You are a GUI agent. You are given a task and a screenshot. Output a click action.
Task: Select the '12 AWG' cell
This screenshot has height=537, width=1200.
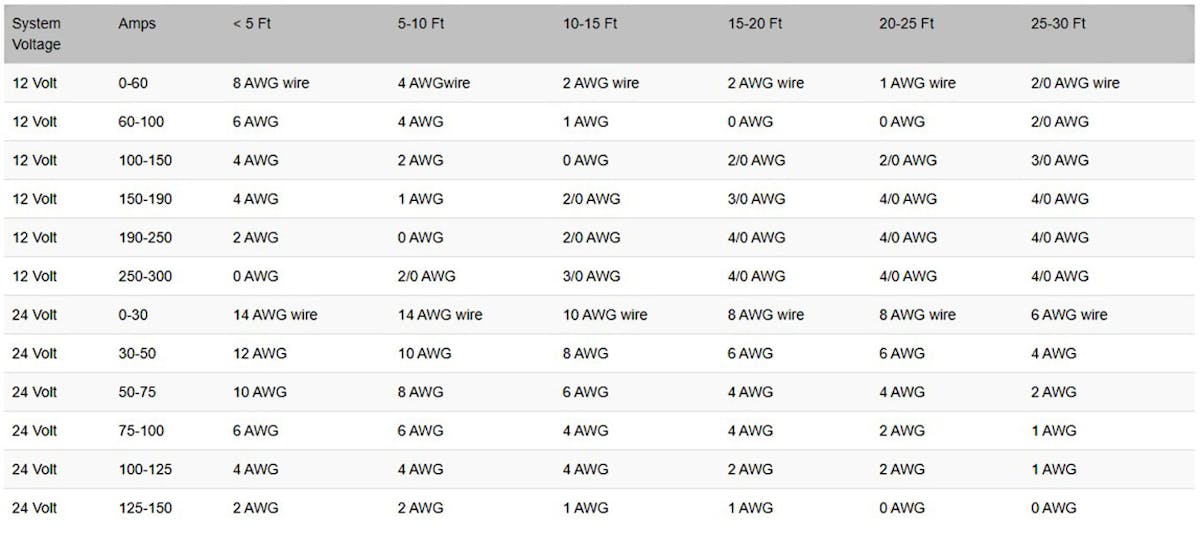tap(260, 353)
